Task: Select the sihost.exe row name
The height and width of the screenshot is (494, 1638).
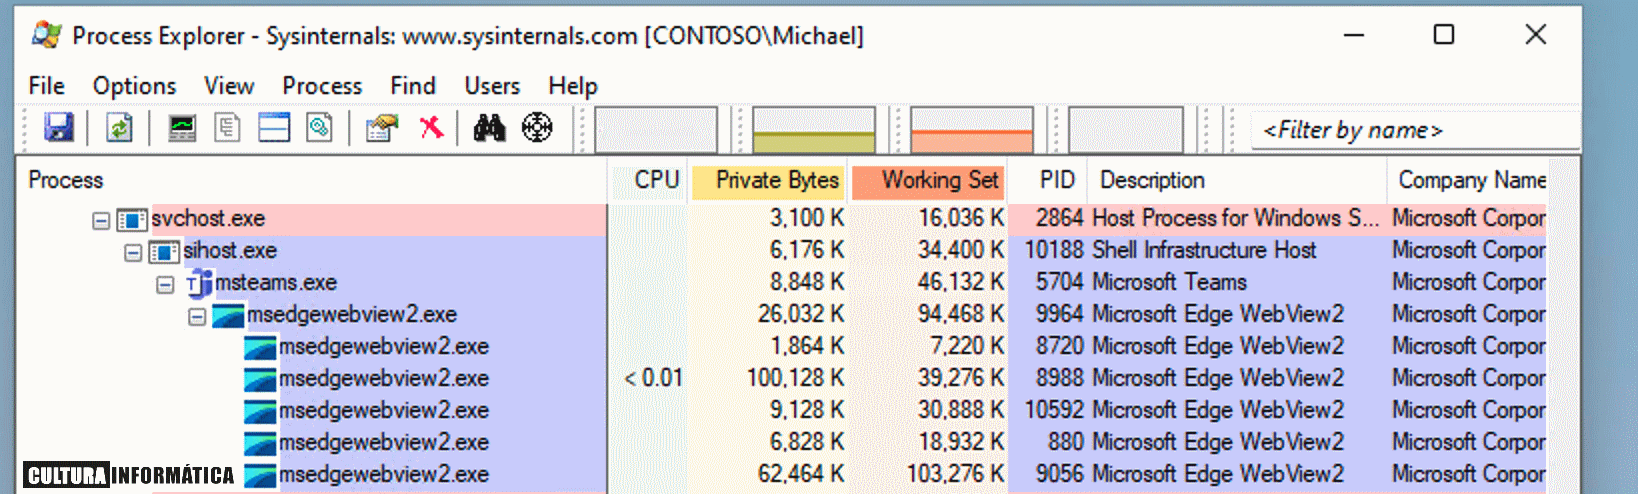Action: pyautogui.click(x=230, y=251)
